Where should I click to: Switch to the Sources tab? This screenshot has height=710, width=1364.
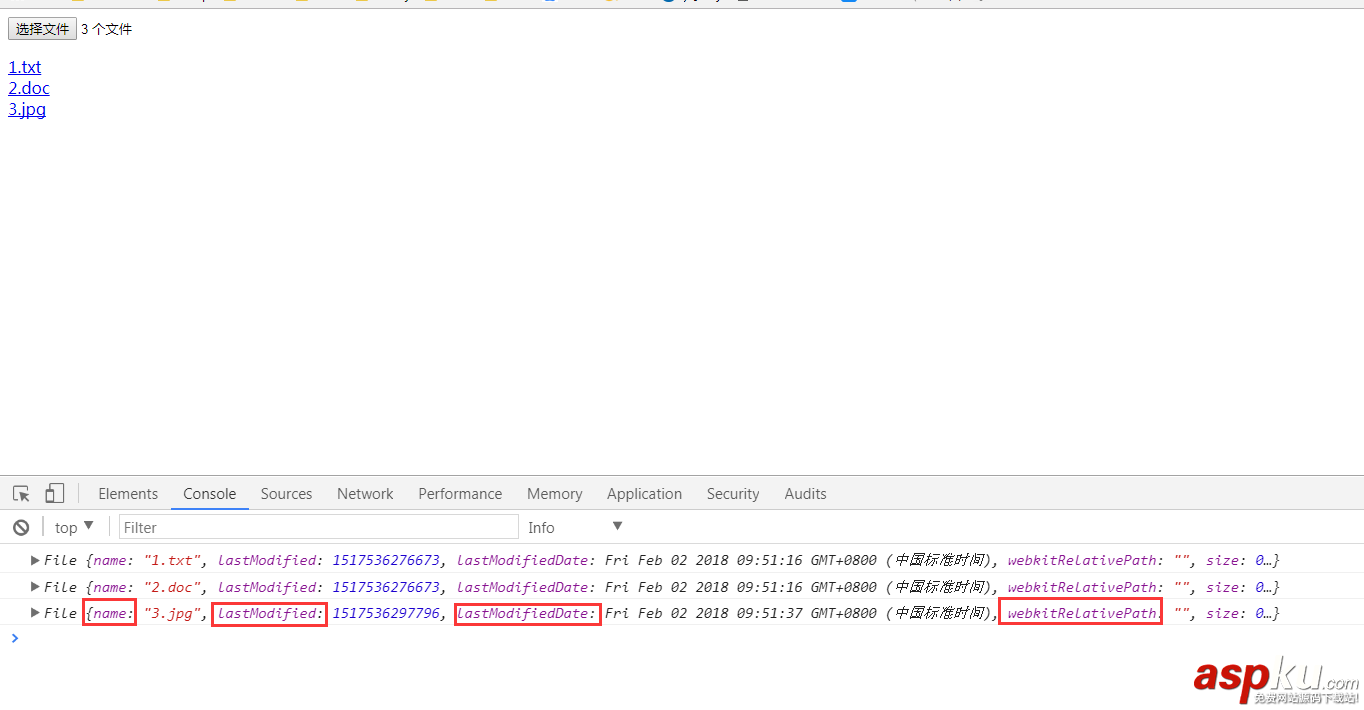click(x=286, y=494)
